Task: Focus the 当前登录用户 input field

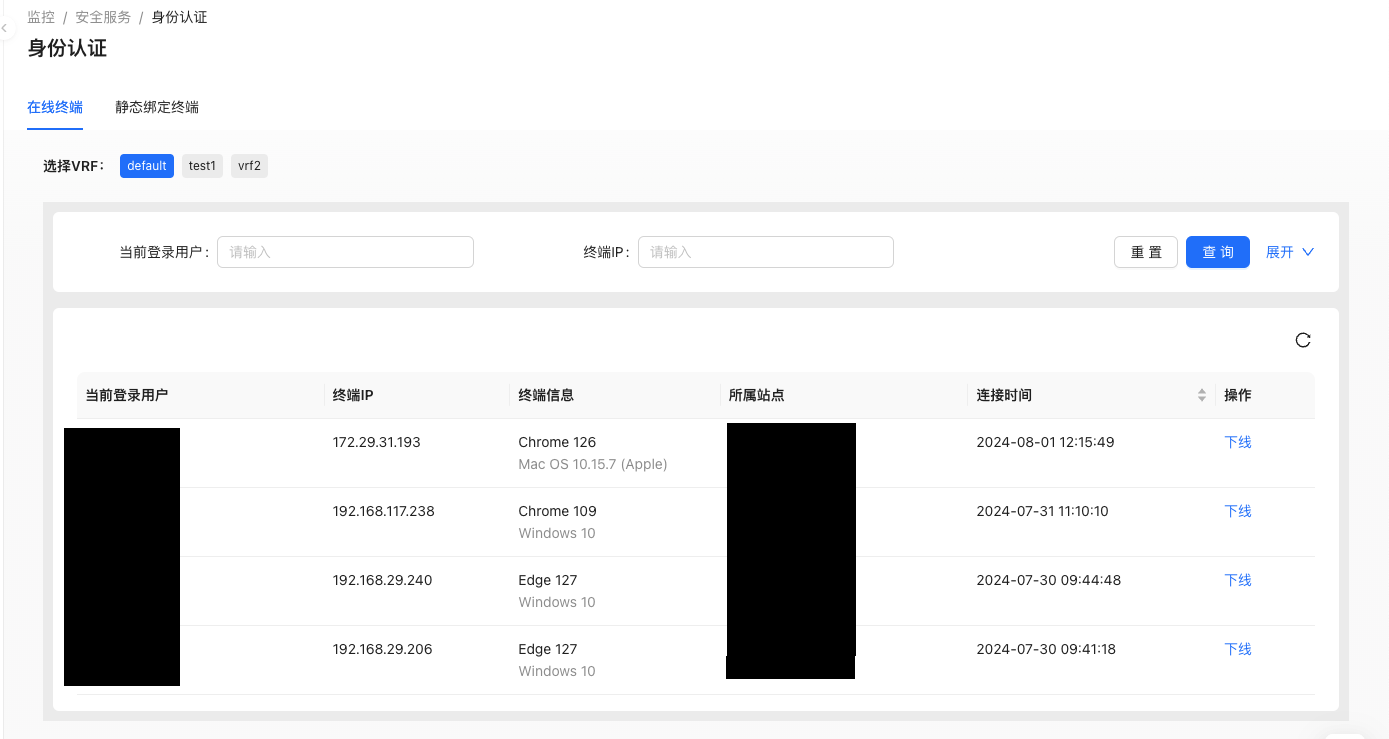Action: point(345,252)
